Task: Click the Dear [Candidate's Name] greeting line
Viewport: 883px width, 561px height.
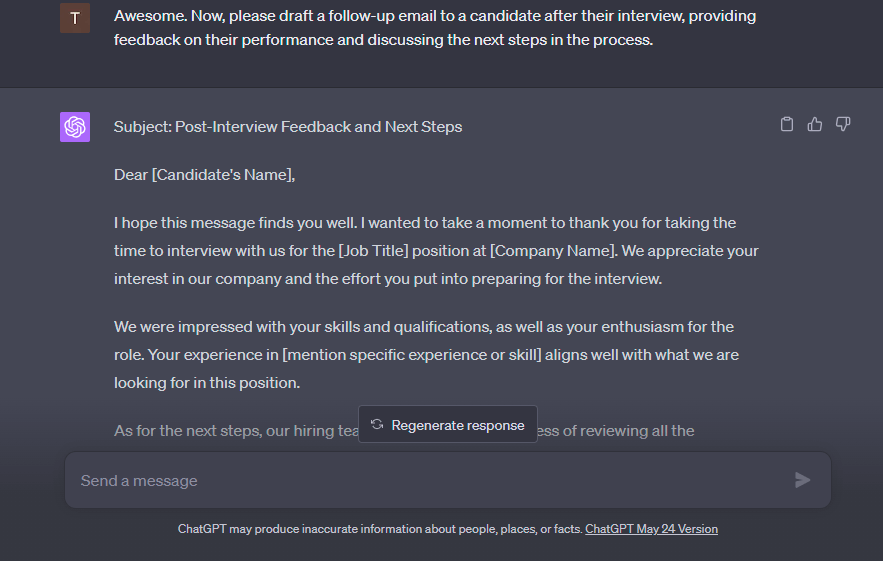Action: pos(204,175)
